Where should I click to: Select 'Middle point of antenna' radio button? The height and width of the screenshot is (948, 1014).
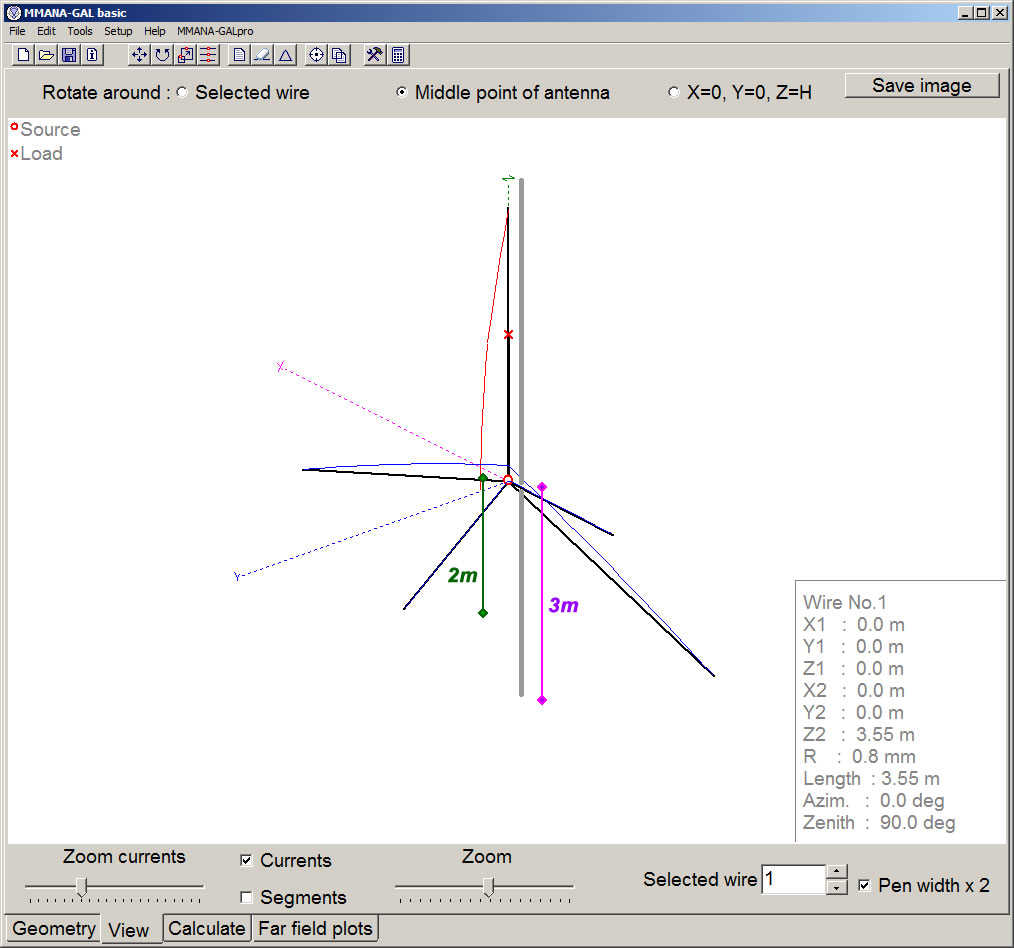pos(402,92)
